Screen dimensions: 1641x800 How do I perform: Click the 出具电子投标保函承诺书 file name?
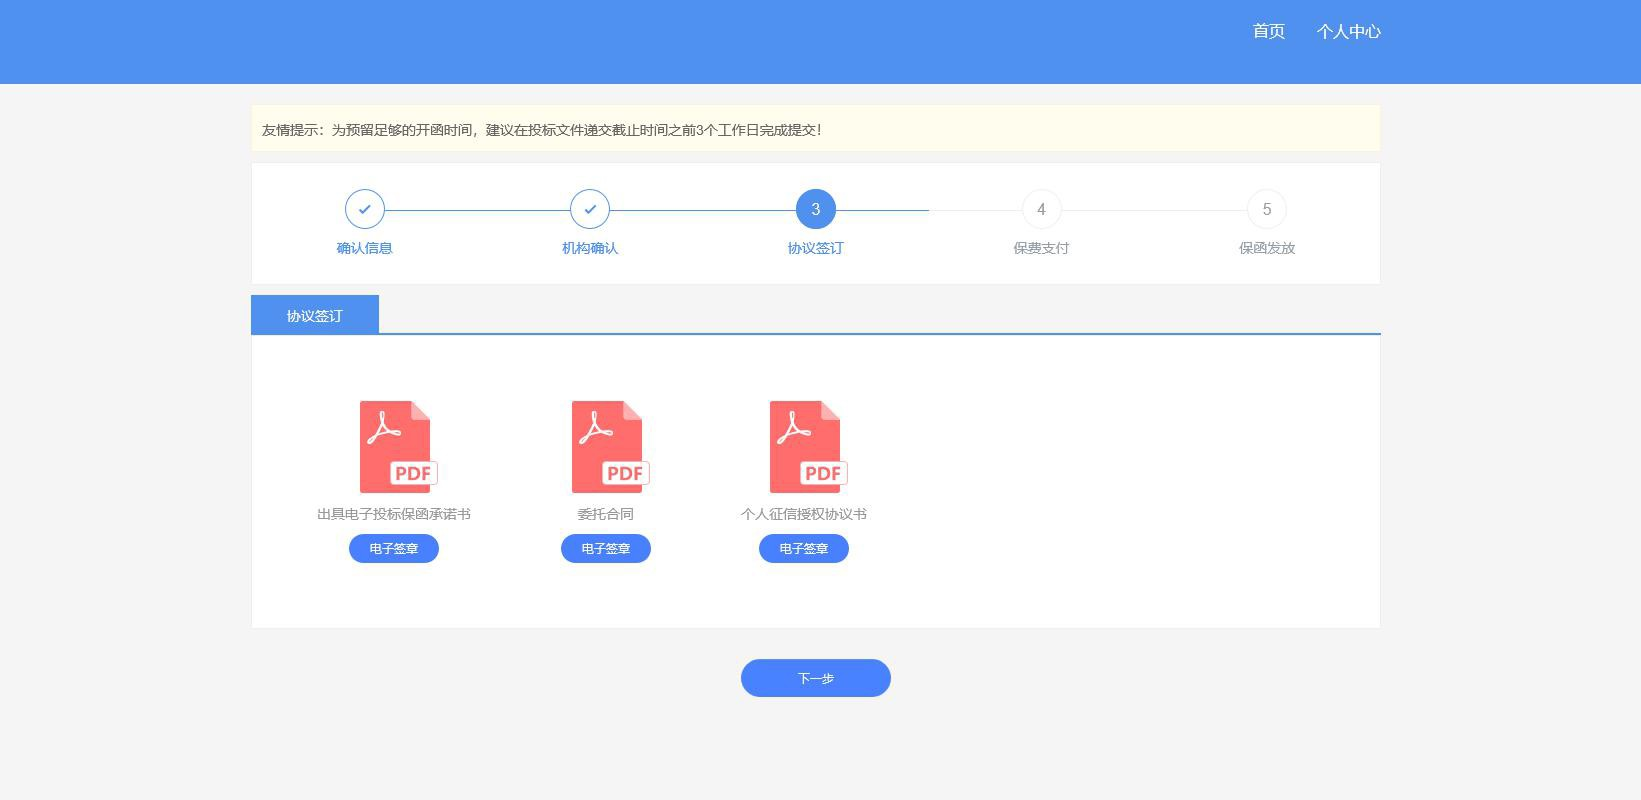[394, 514]
